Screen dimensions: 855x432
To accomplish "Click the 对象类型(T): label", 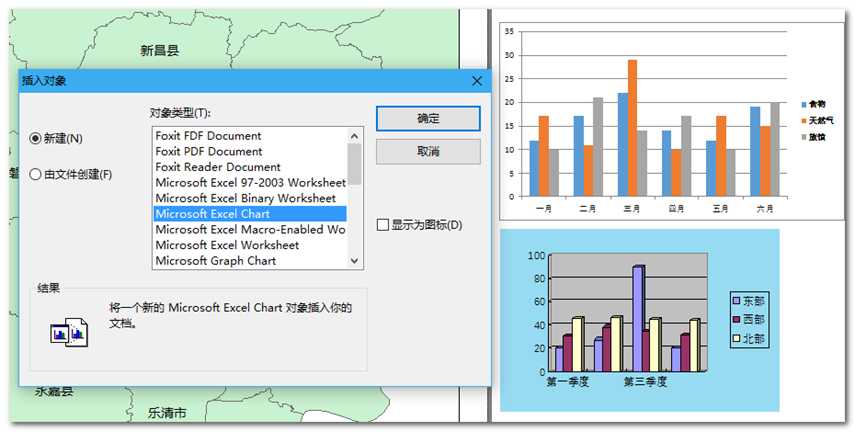I will (x=180, y=113).
